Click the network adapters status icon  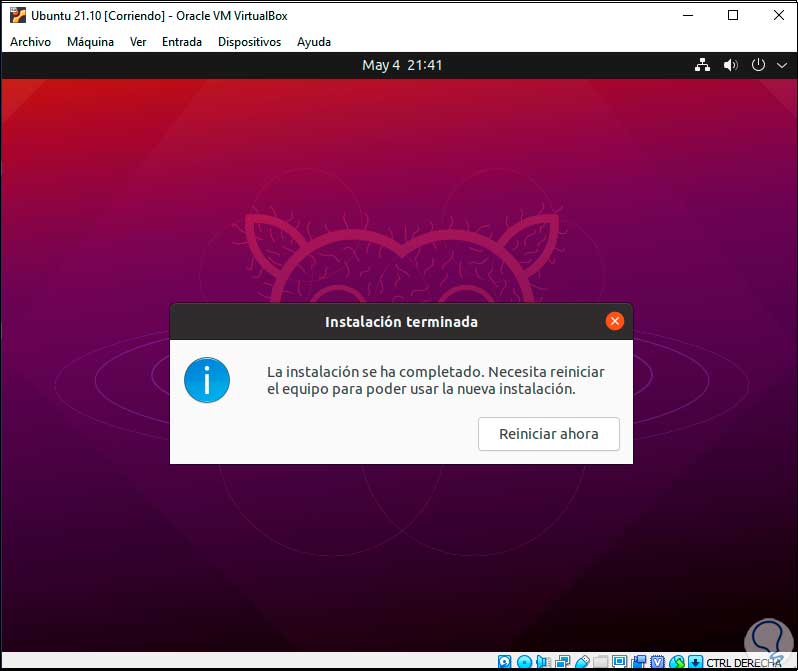[x=562, y=661]
